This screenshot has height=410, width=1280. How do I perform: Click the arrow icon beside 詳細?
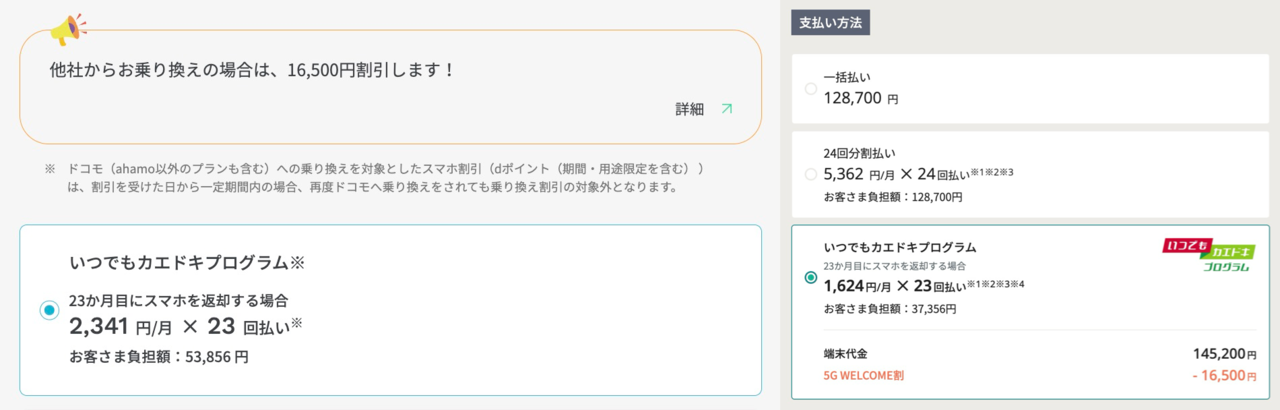(x=727, y=109)
